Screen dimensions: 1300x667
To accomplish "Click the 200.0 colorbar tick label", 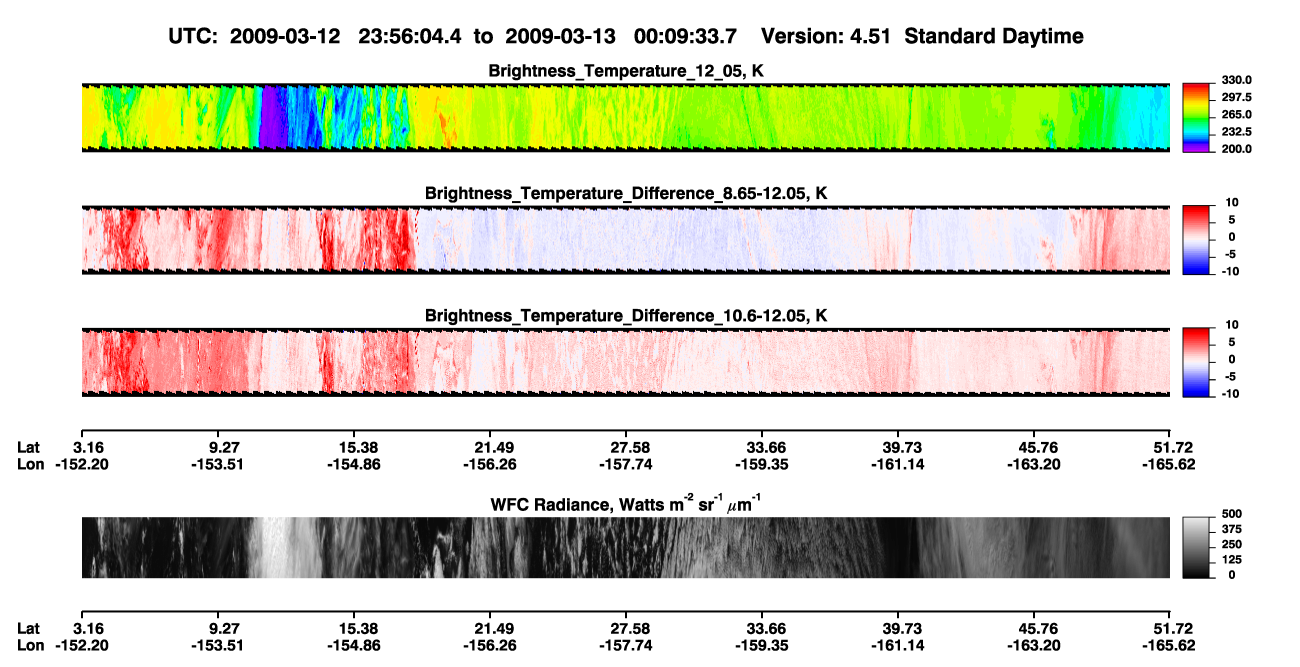I will point(1235,148).
